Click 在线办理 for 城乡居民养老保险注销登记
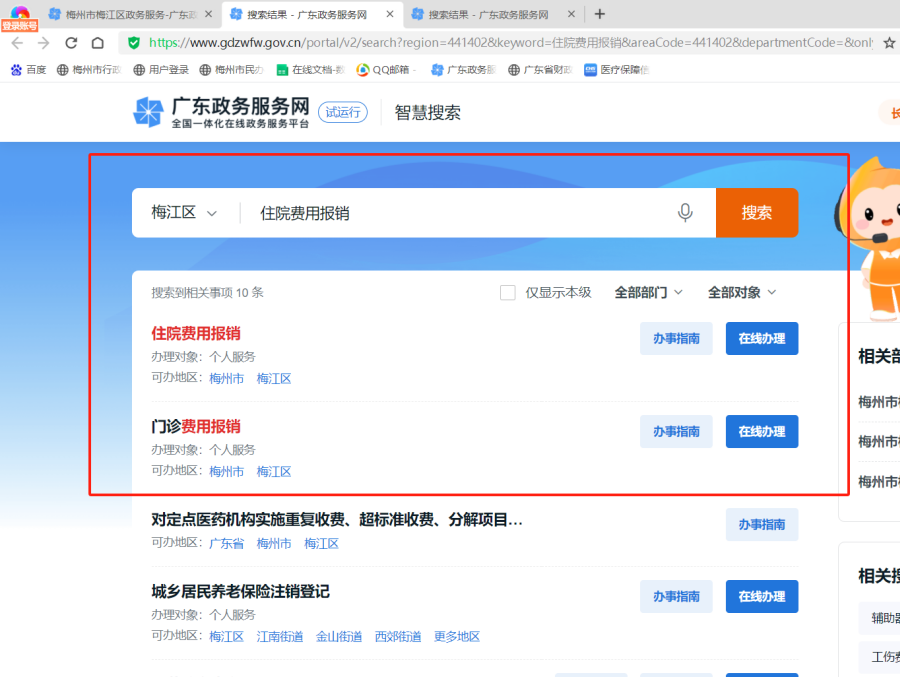The image size is (900, 677). tap(762, 597)
